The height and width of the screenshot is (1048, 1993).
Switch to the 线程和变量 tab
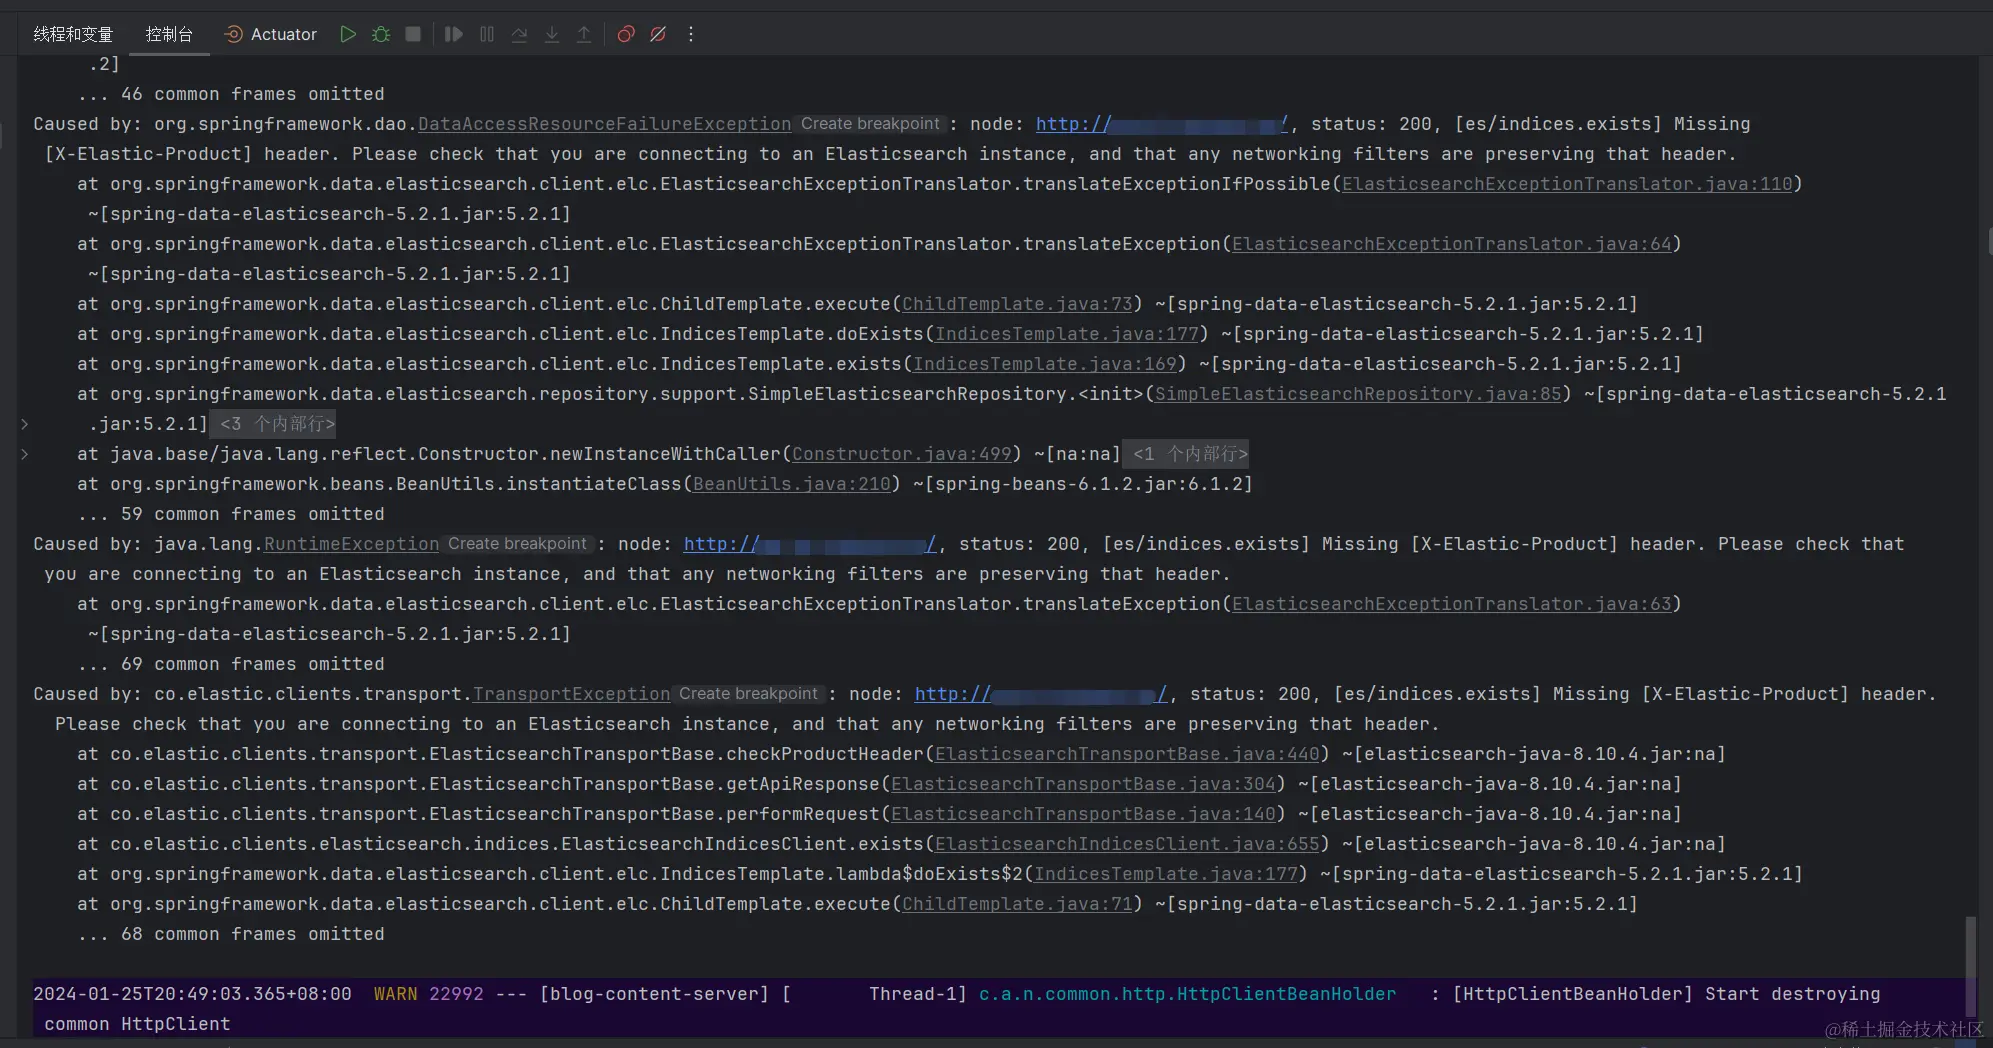[x=73, y=33]
